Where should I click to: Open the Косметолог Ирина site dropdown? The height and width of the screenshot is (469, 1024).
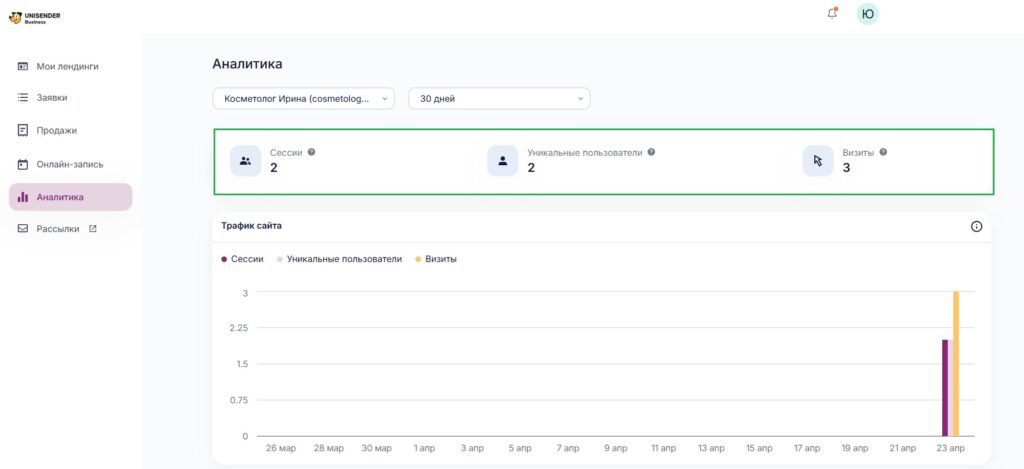[303, 99]
